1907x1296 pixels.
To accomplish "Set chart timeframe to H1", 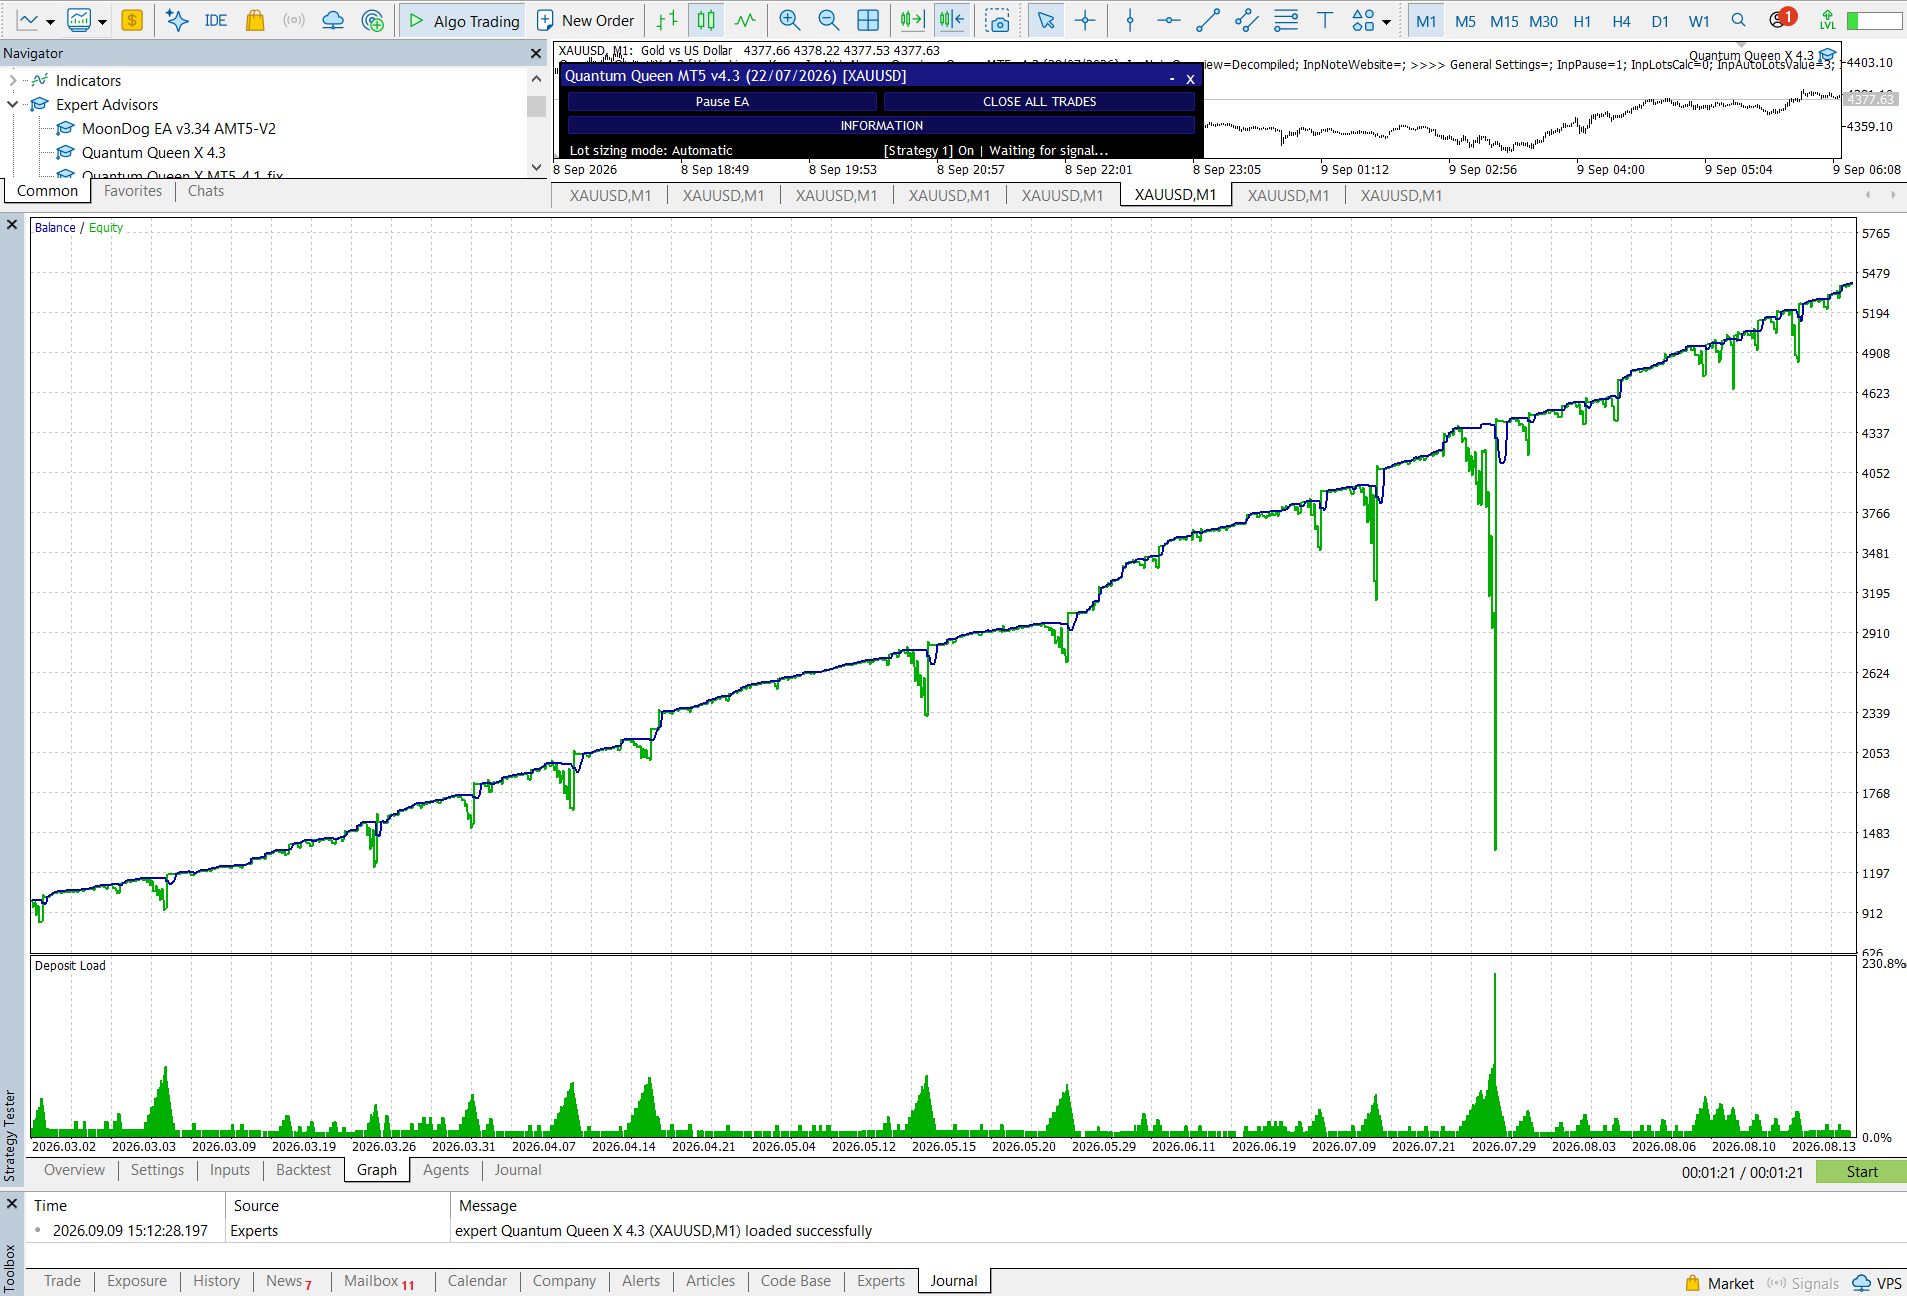I will pos(1582,21).
